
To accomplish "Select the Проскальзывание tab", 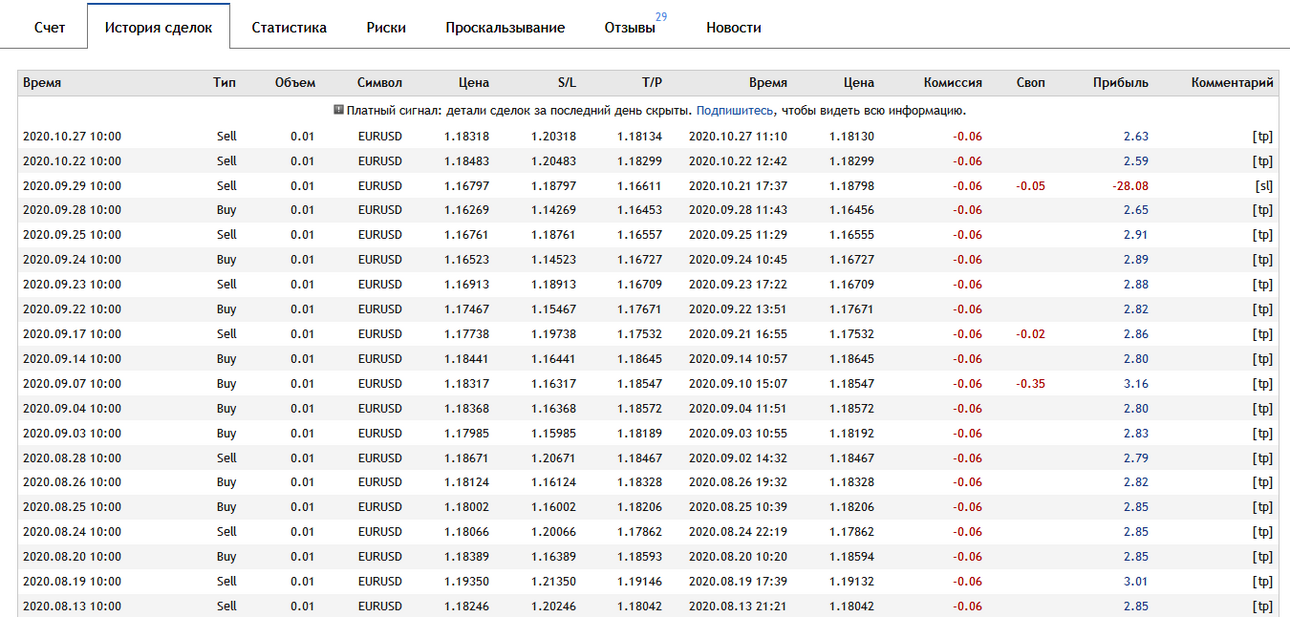I will click(505, 28).
